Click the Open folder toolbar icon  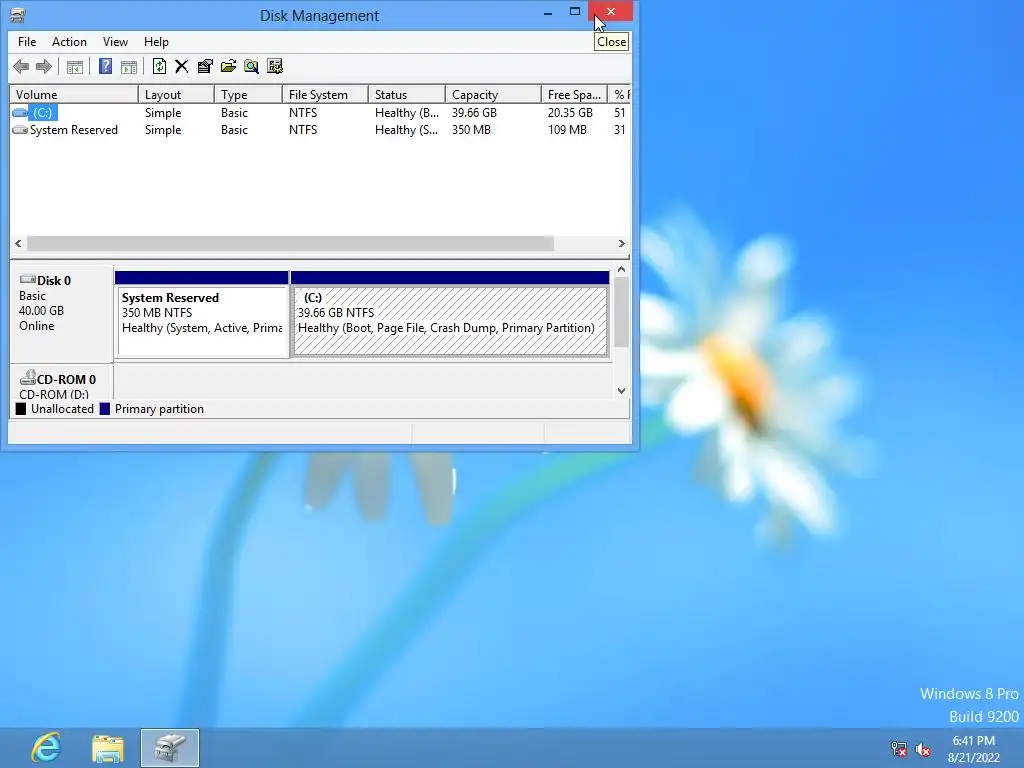click(x=229, y=66)
